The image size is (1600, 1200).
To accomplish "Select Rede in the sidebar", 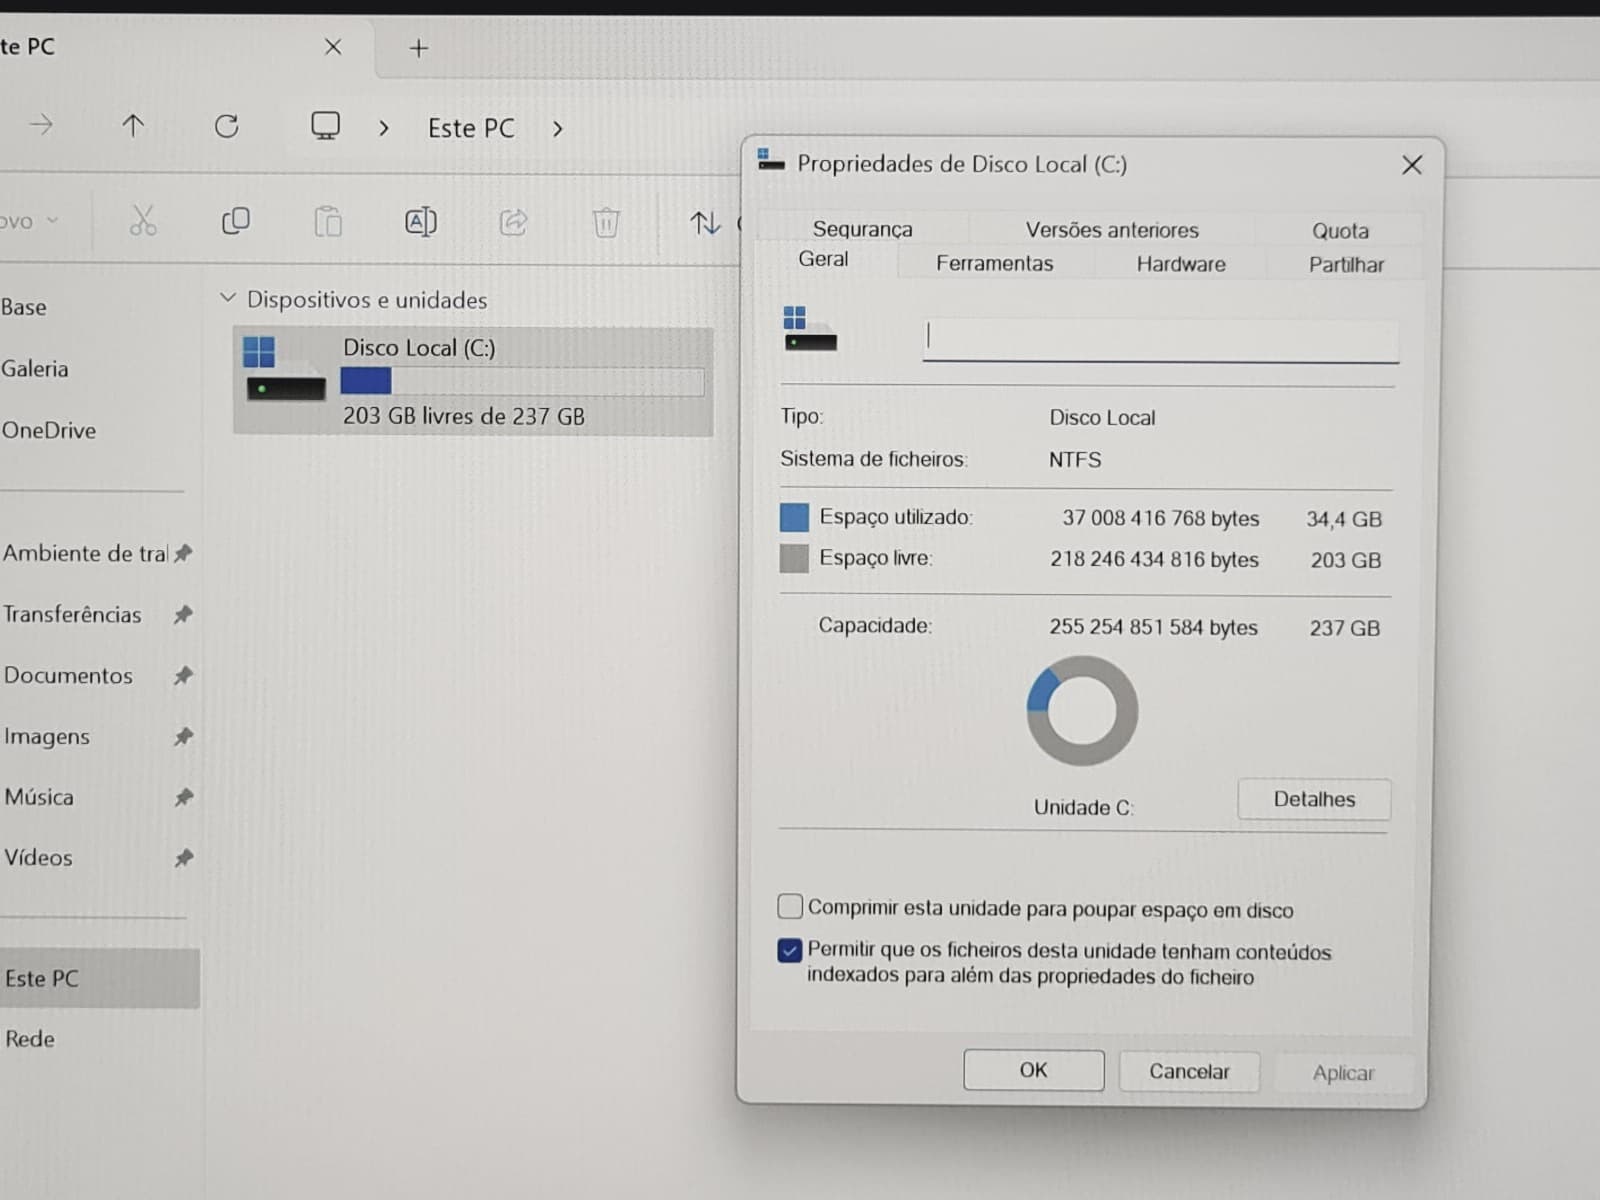I will tap(30, 1039).
